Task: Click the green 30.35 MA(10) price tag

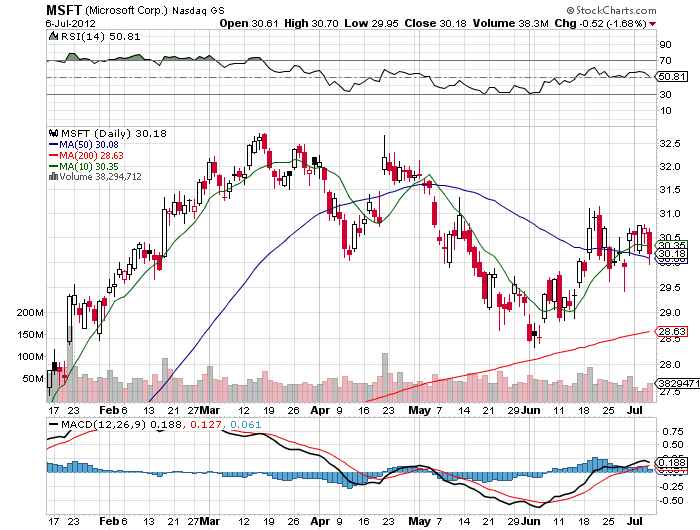Action: (671, 245)
